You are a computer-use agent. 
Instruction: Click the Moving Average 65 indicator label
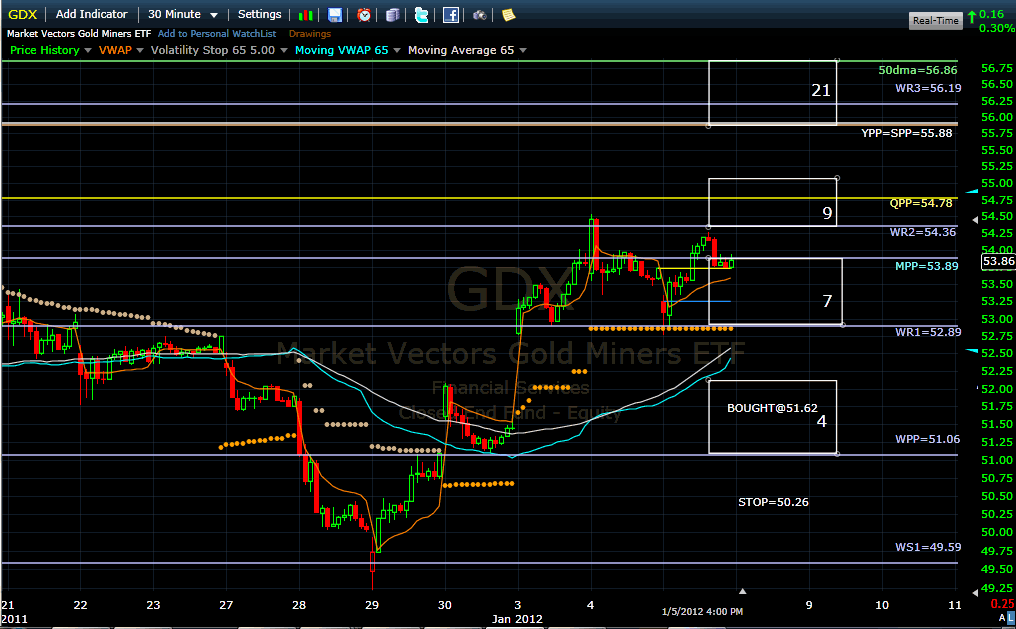coord(461,50)
